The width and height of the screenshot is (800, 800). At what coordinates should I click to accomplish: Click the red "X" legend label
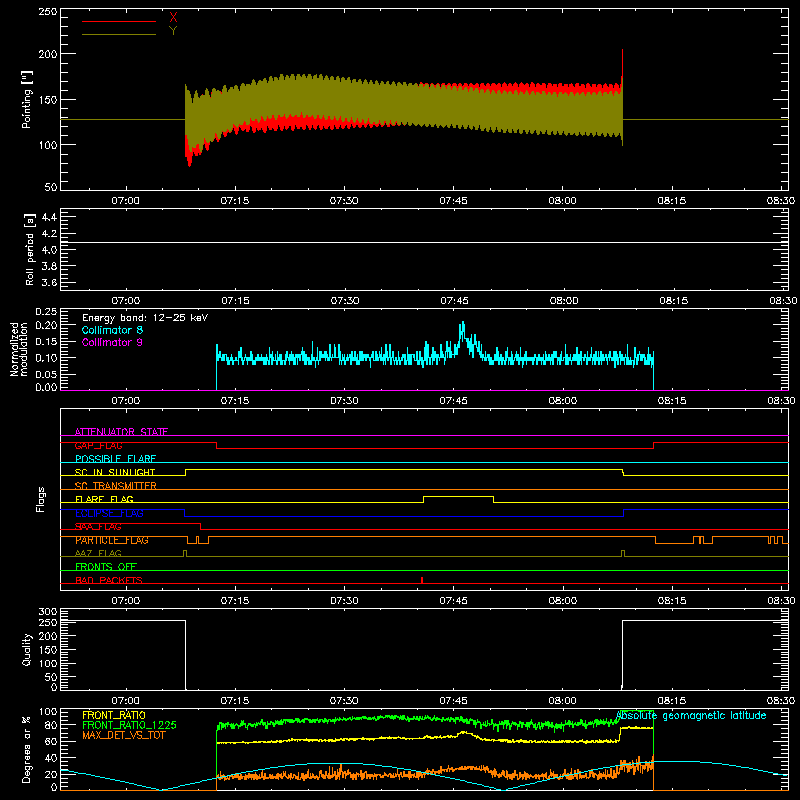pos(173,17)
